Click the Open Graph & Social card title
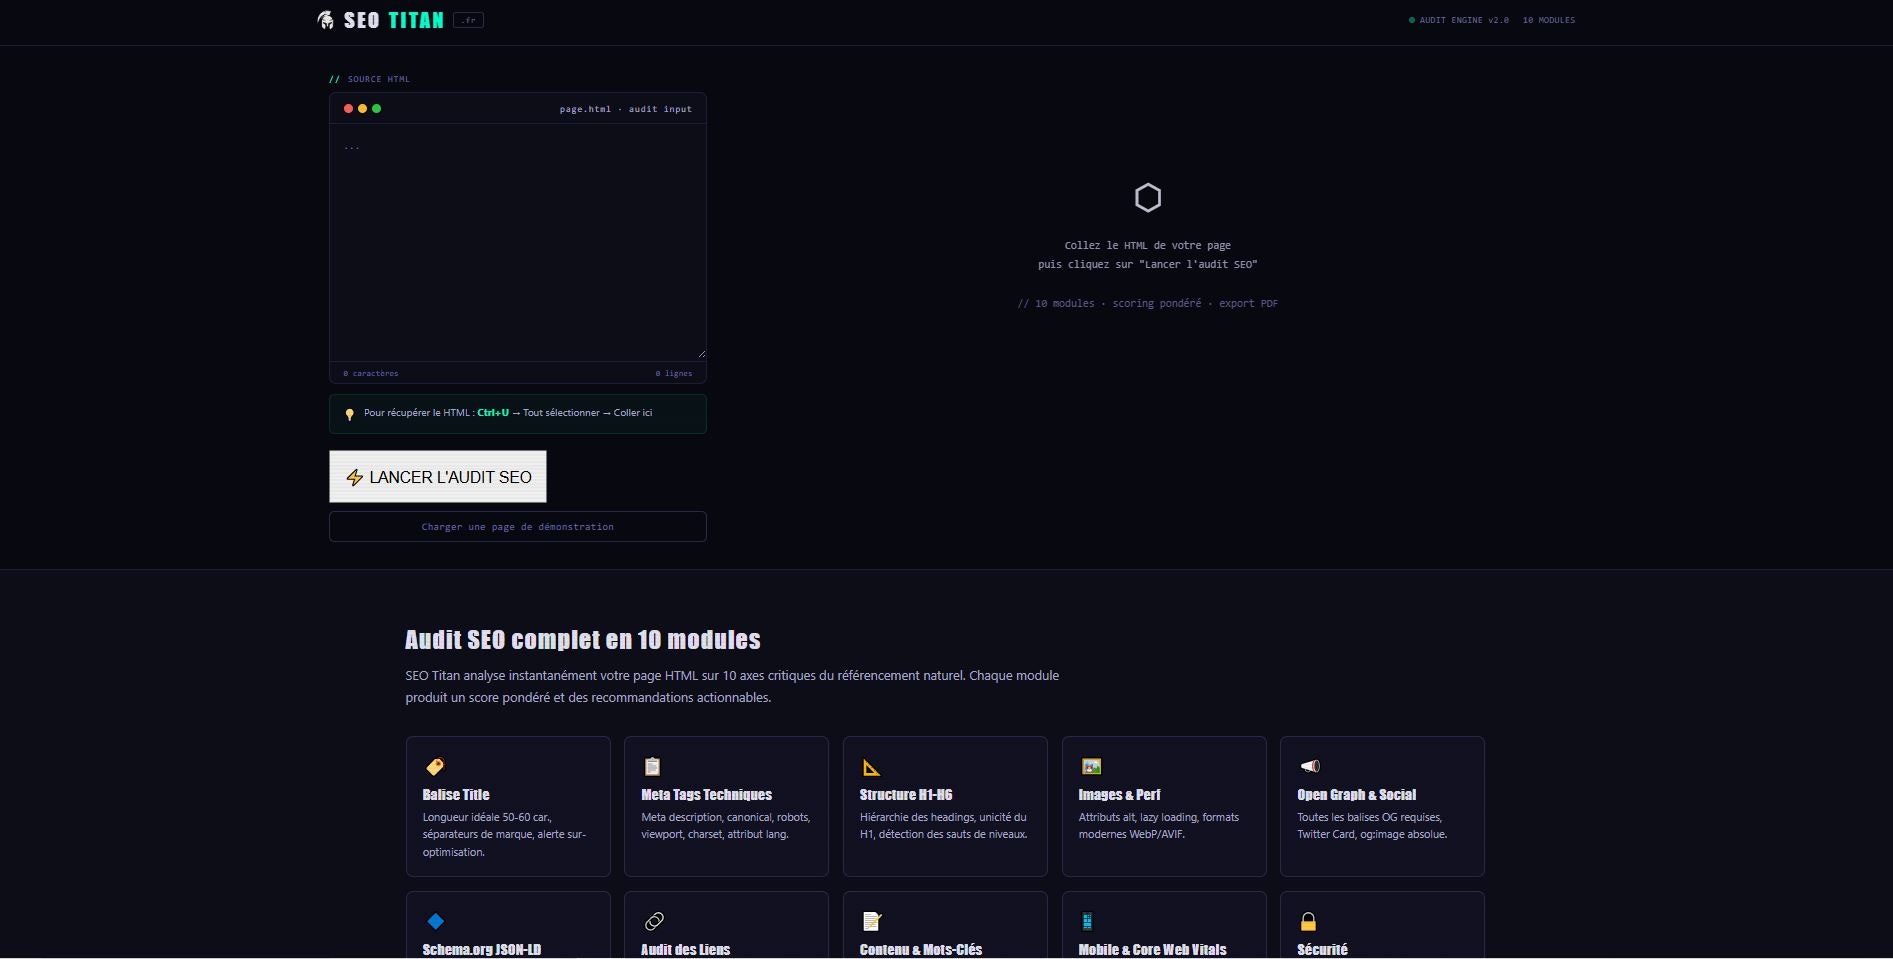This screenshot has height=959, width=1893. click(x=1356, y=795)
